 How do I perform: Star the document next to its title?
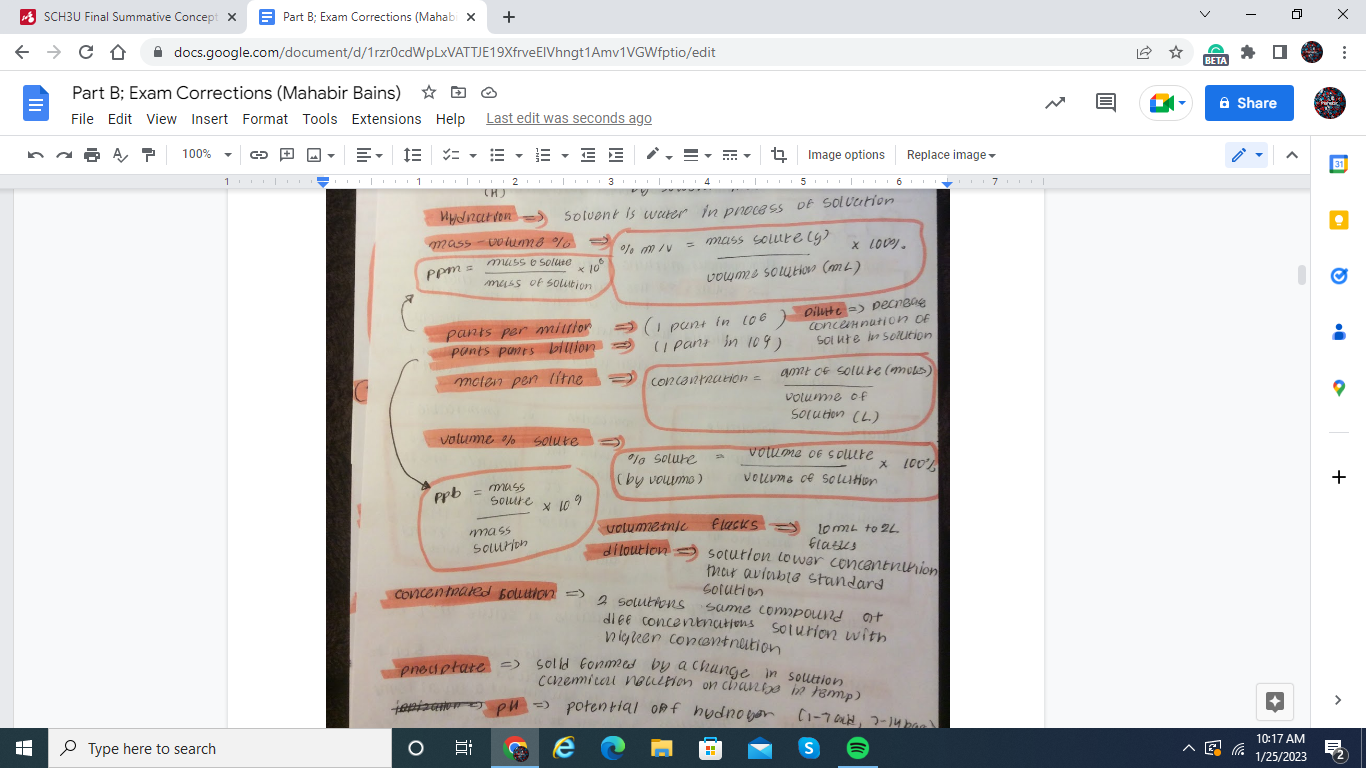tap(429, 92)
